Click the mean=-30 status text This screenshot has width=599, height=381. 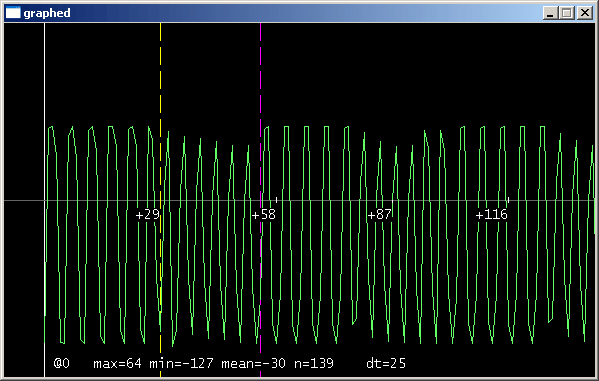coord(253,363)
